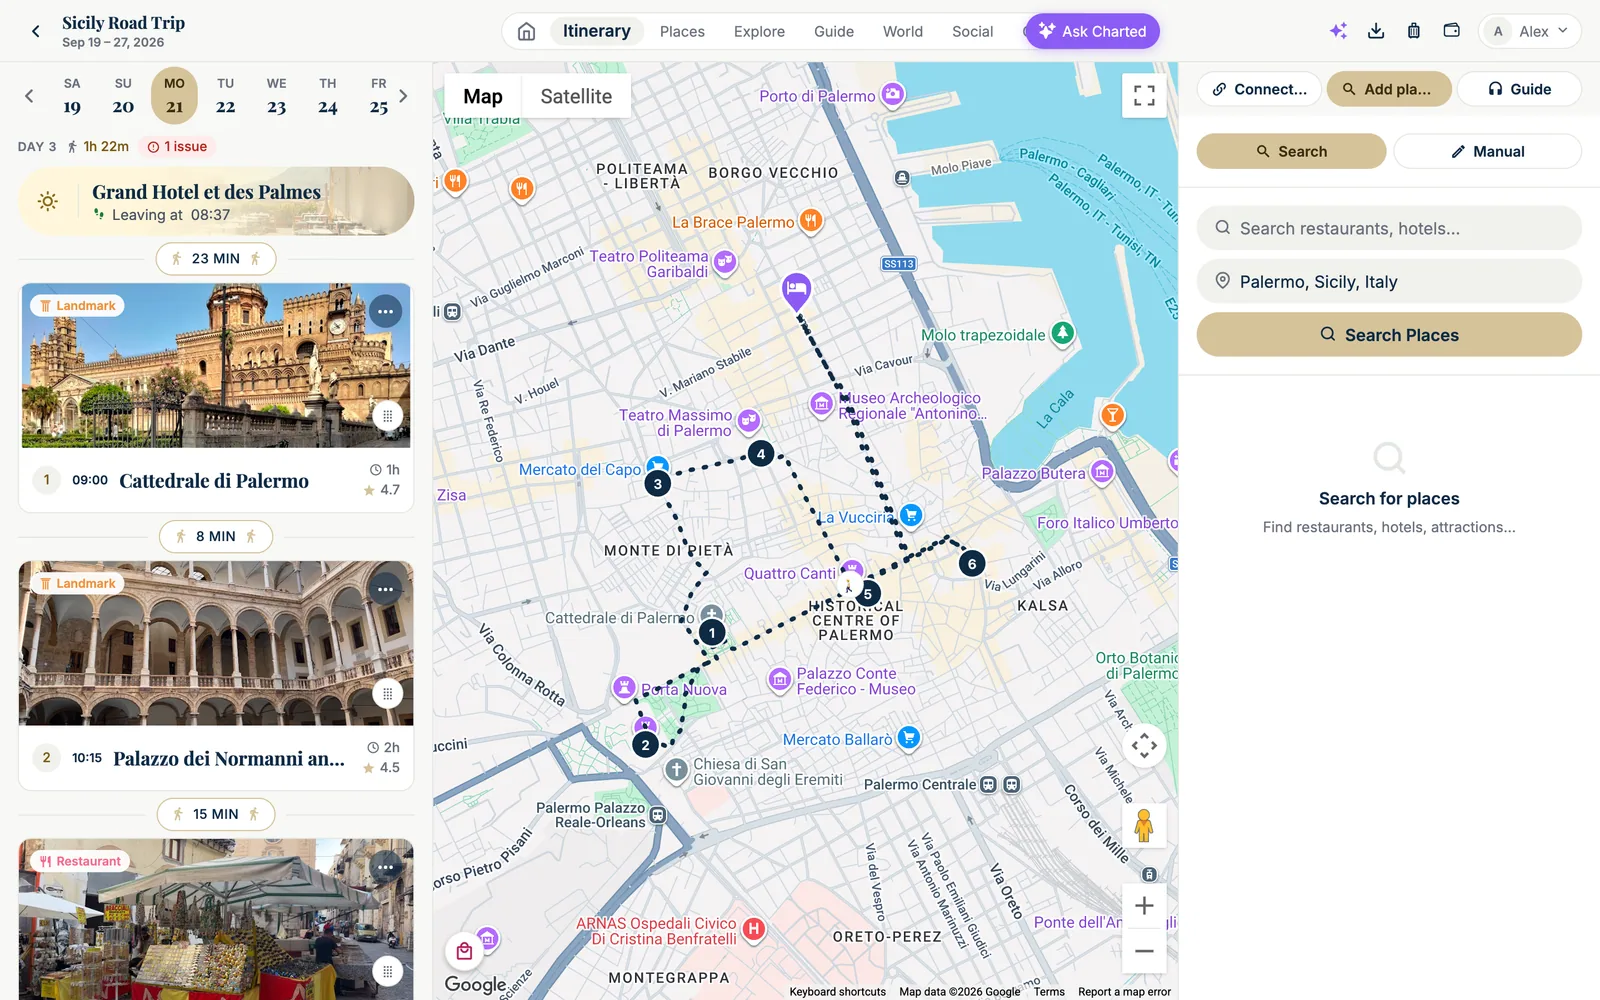Click the Ask Charted button
Viewport: 1600px width, 1000px height.
tap(1092, 31)
